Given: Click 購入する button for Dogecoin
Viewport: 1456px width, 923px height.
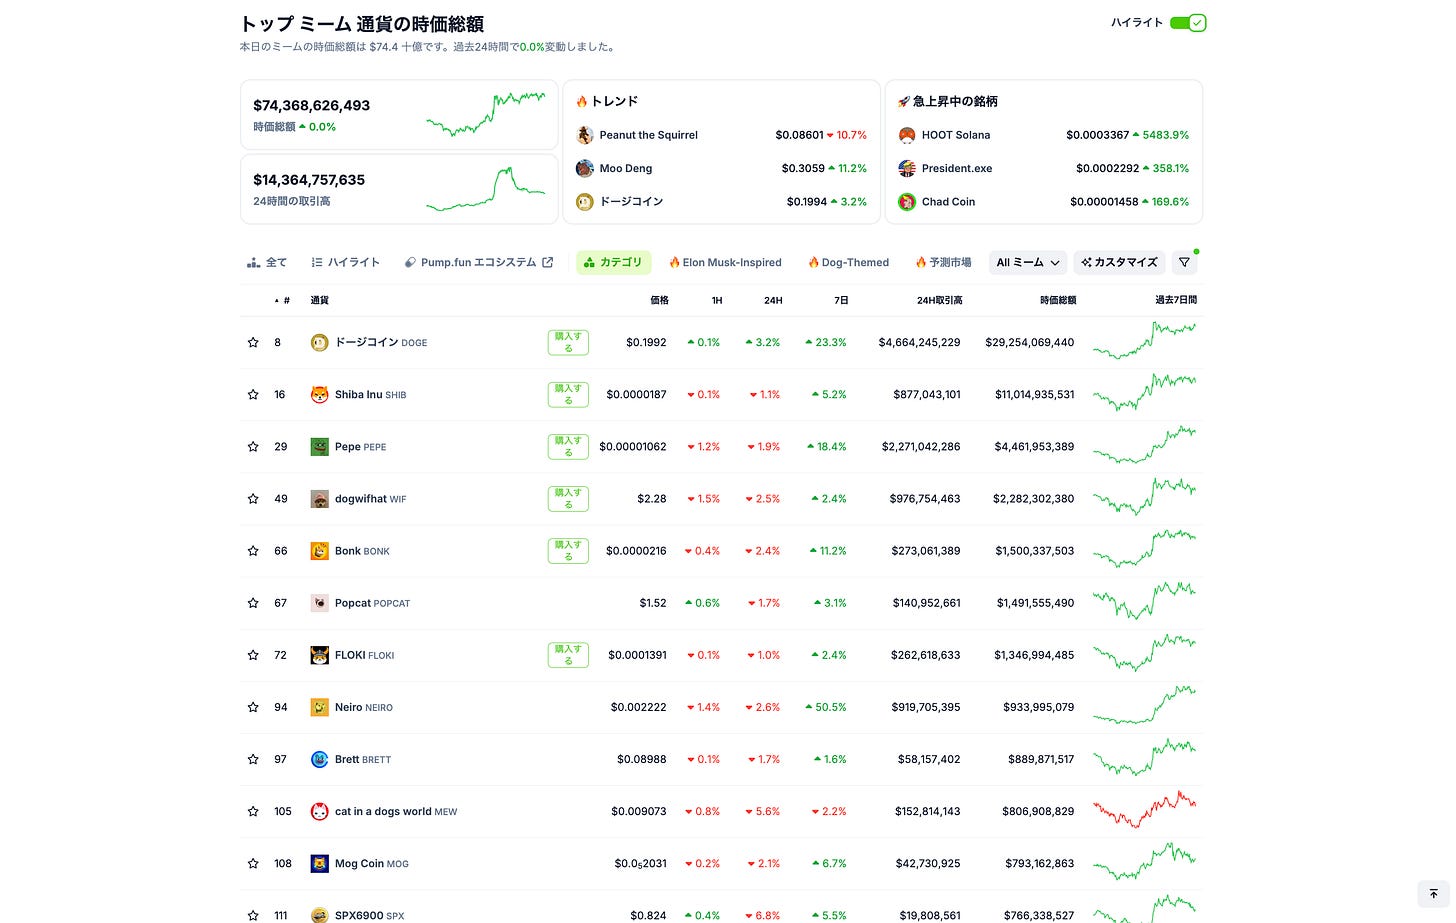Looking at the screenshot, I should point(568,343).
